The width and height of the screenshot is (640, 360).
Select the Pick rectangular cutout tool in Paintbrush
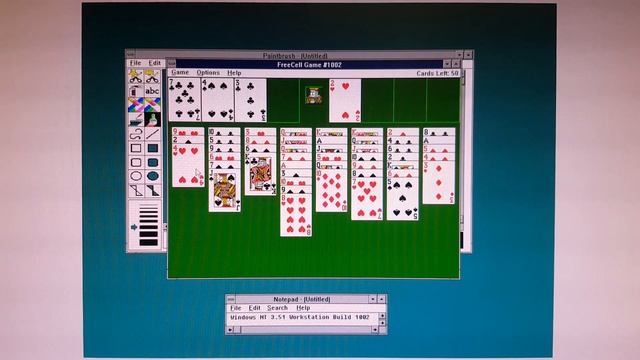(152, 77)
